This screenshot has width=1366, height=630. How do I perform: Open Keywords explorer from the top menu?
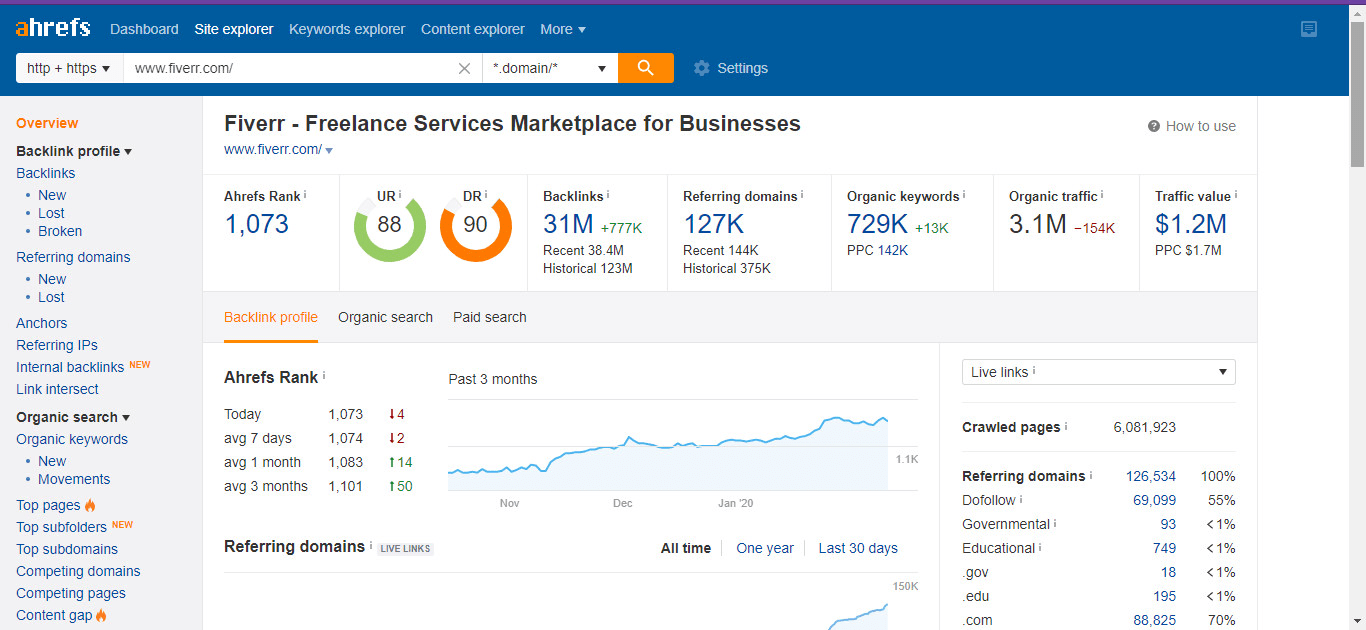coord(346,29)
